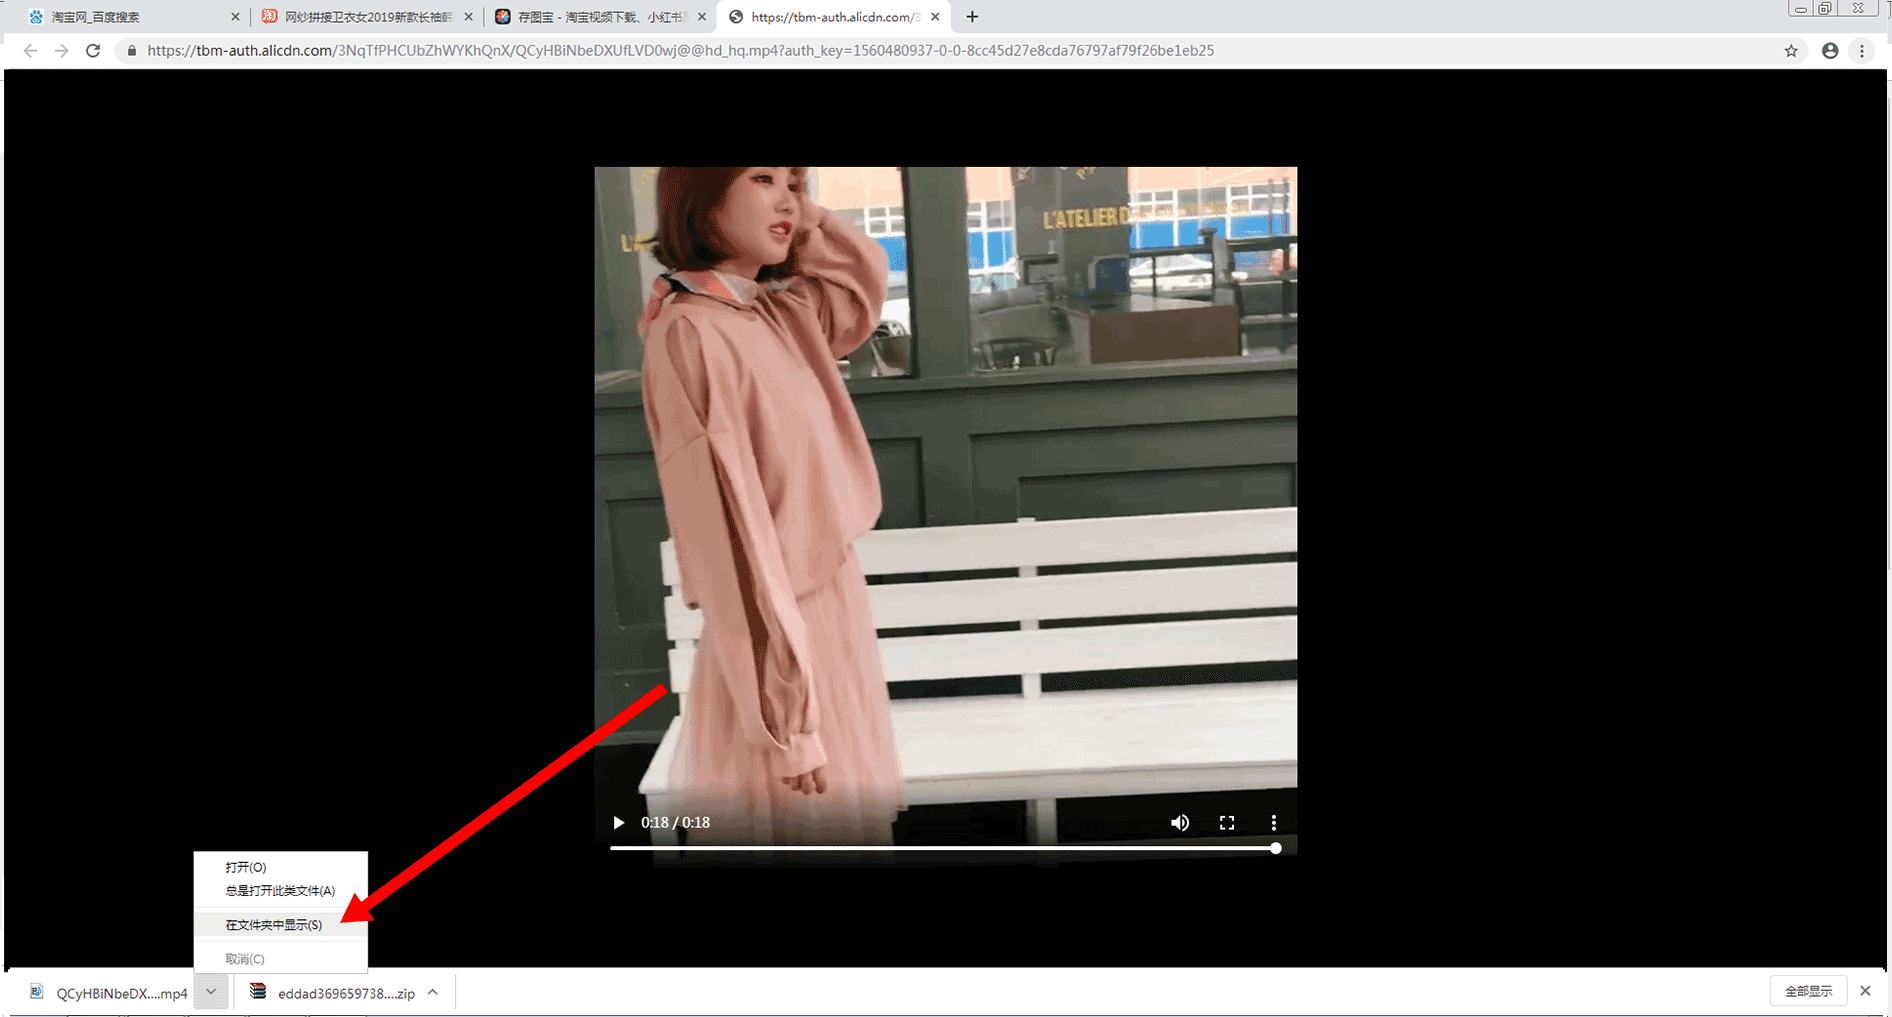Click the video progress bar

940,848
